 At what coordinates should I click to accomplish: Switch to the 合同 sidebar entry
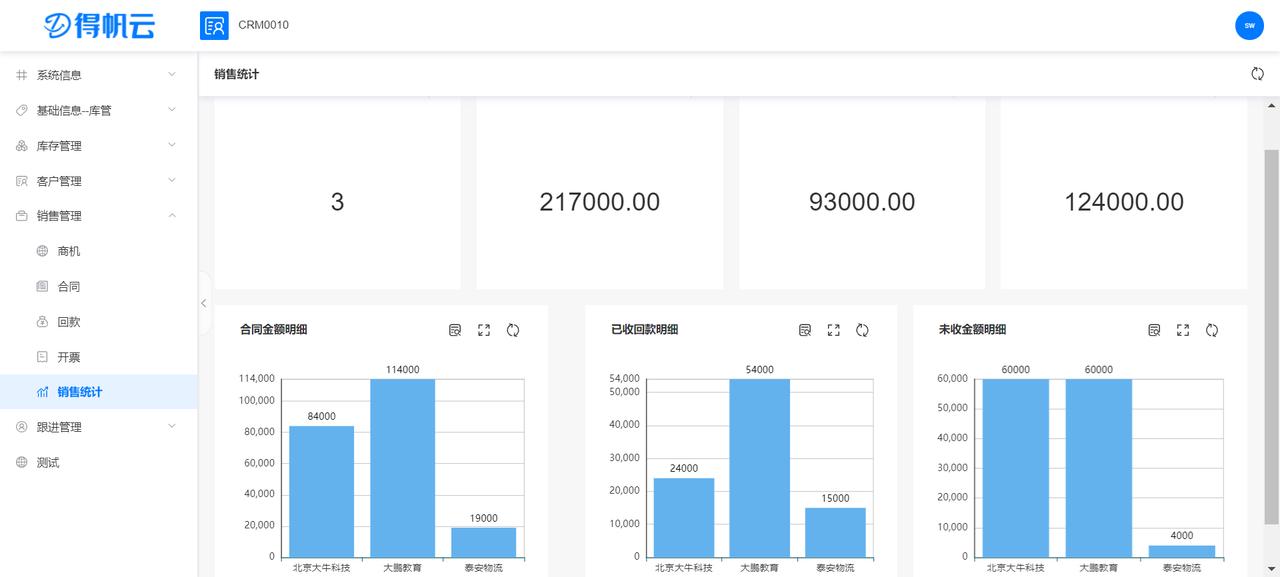67,286
